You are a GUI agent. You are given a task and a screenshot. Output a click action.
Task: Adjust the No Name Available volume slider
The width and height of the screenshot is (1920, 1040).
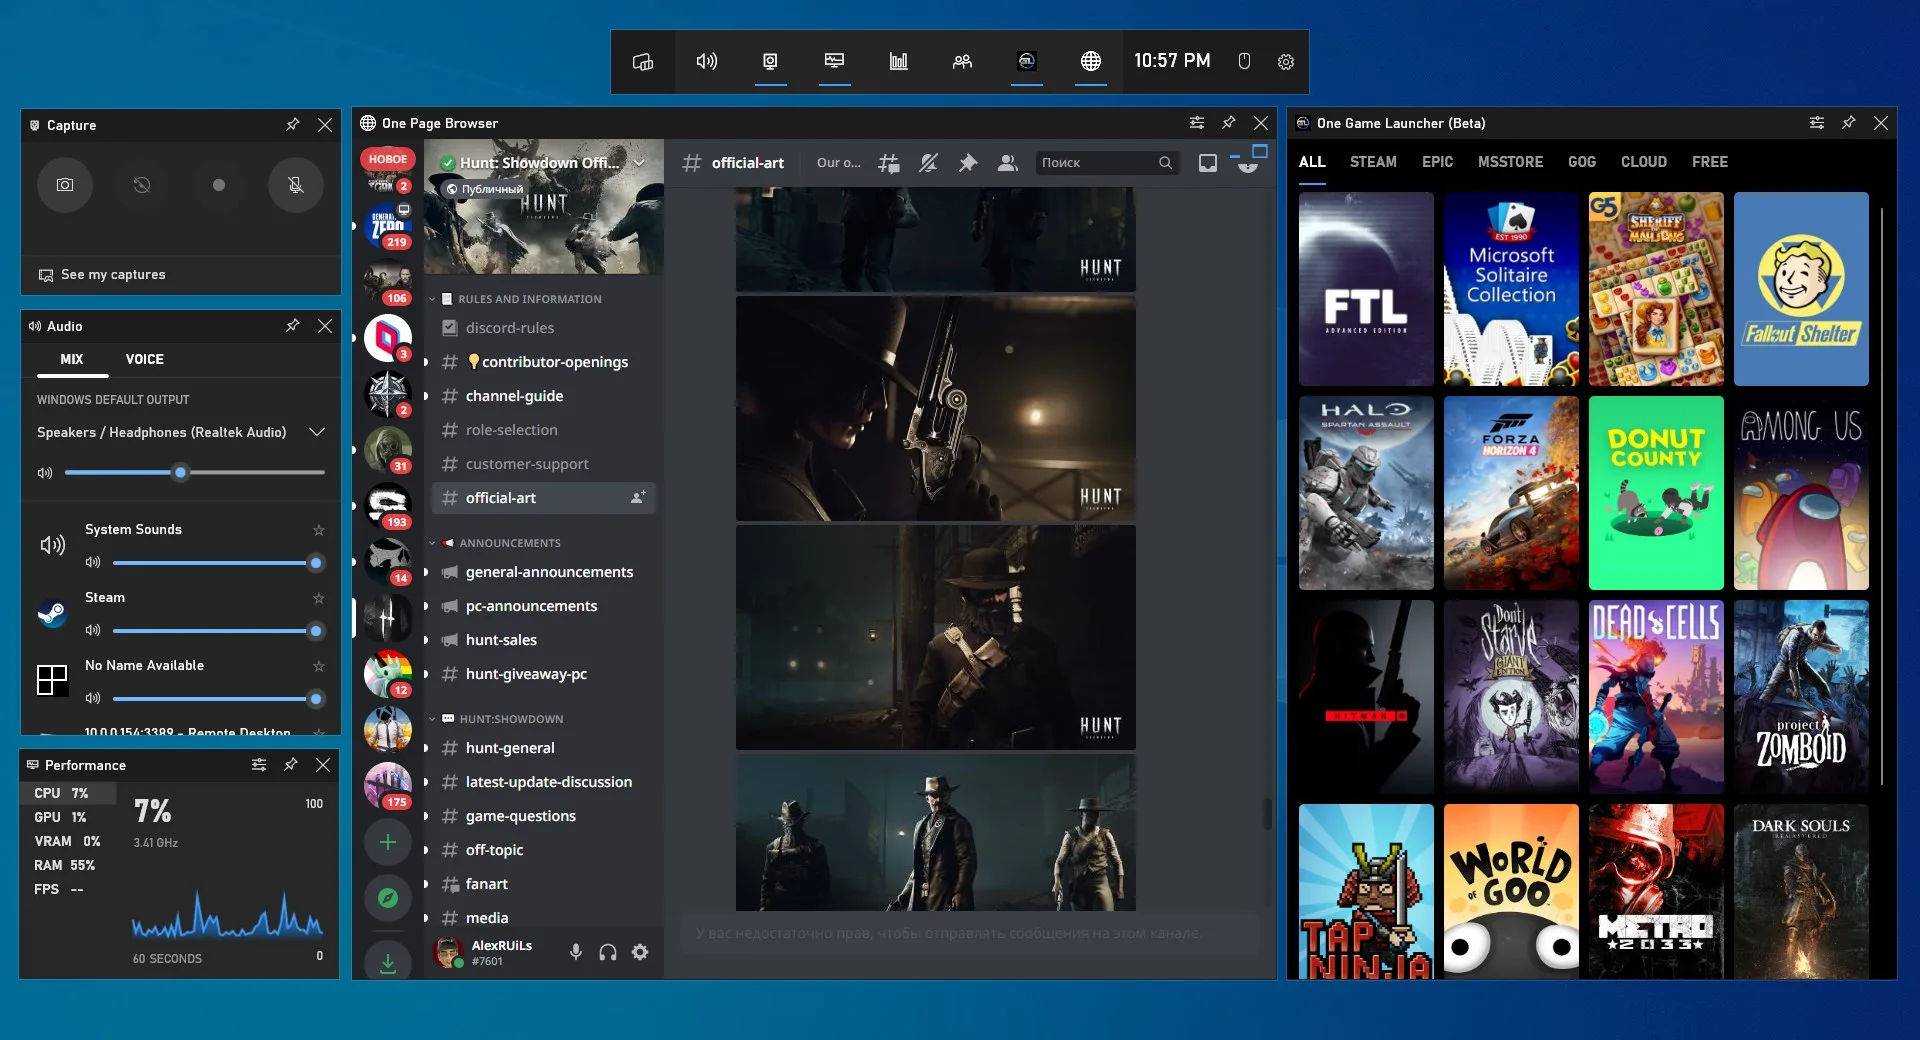(x=219, y=698)
